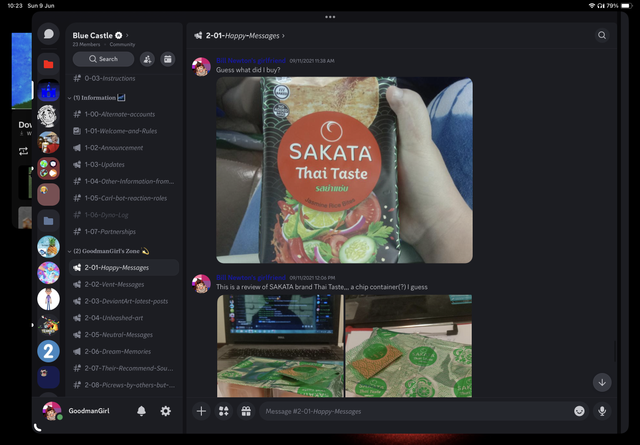Open the laptop and packet photo
Image resolution: width=640 pixels, height=445 pixels.
(280, 346)
